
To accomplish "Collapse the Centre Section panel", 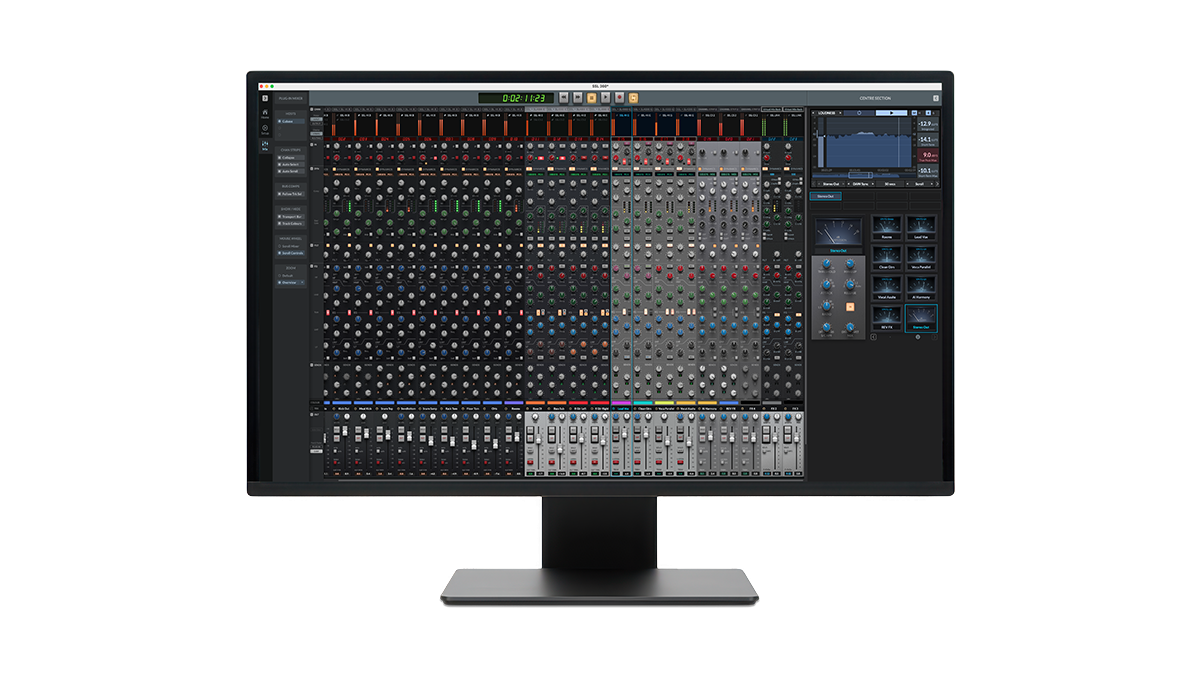I will 935,98.
